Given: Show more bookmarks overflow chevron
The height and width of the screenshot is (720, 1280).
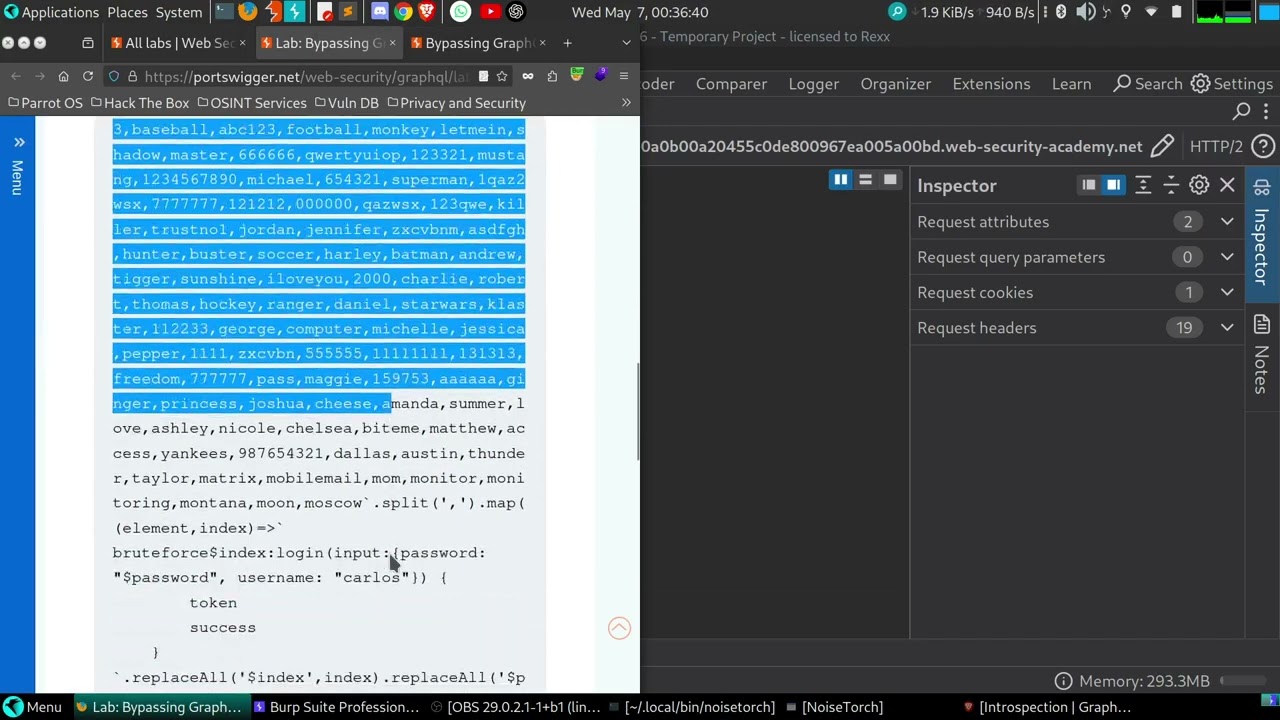Looking at the screenshot, I should coord(626,103).
